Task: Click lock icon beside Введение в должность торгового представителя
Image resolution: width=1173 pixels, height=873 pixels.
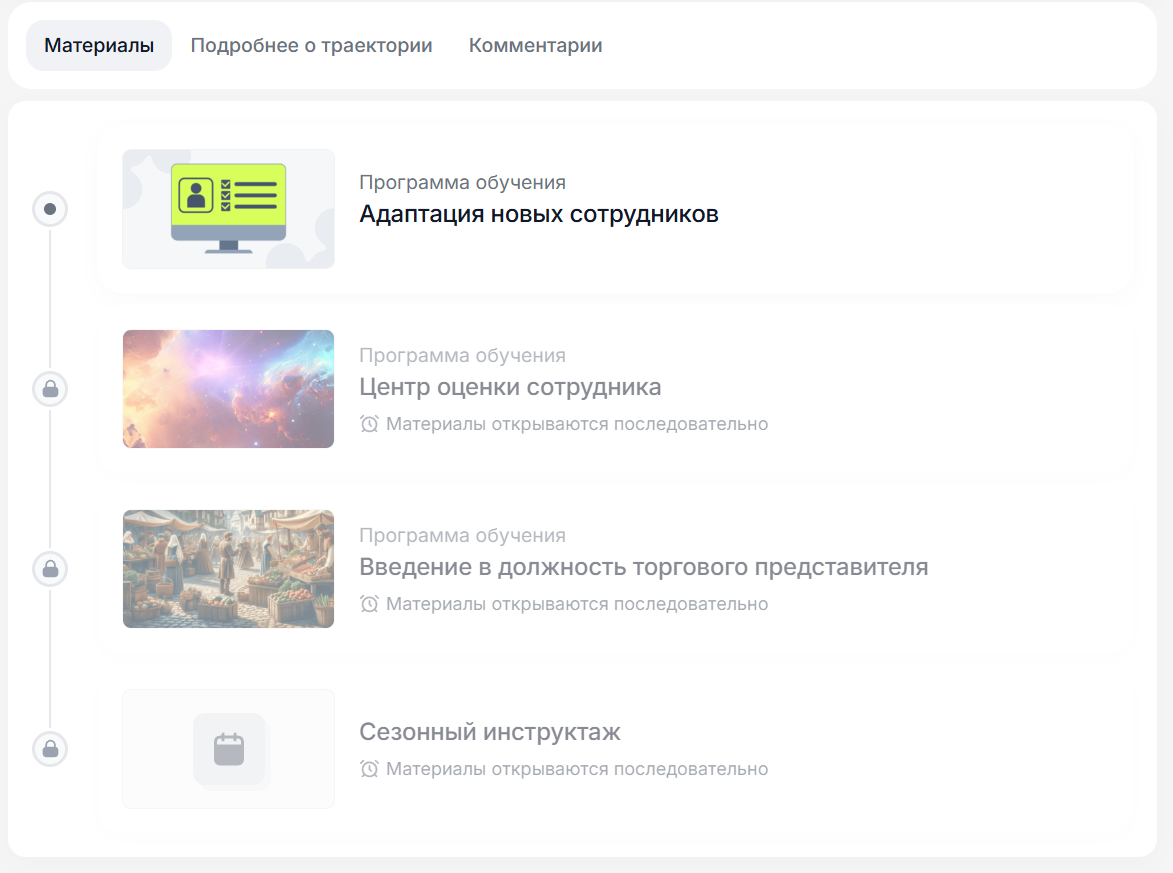Action: [x=50, y=569]
